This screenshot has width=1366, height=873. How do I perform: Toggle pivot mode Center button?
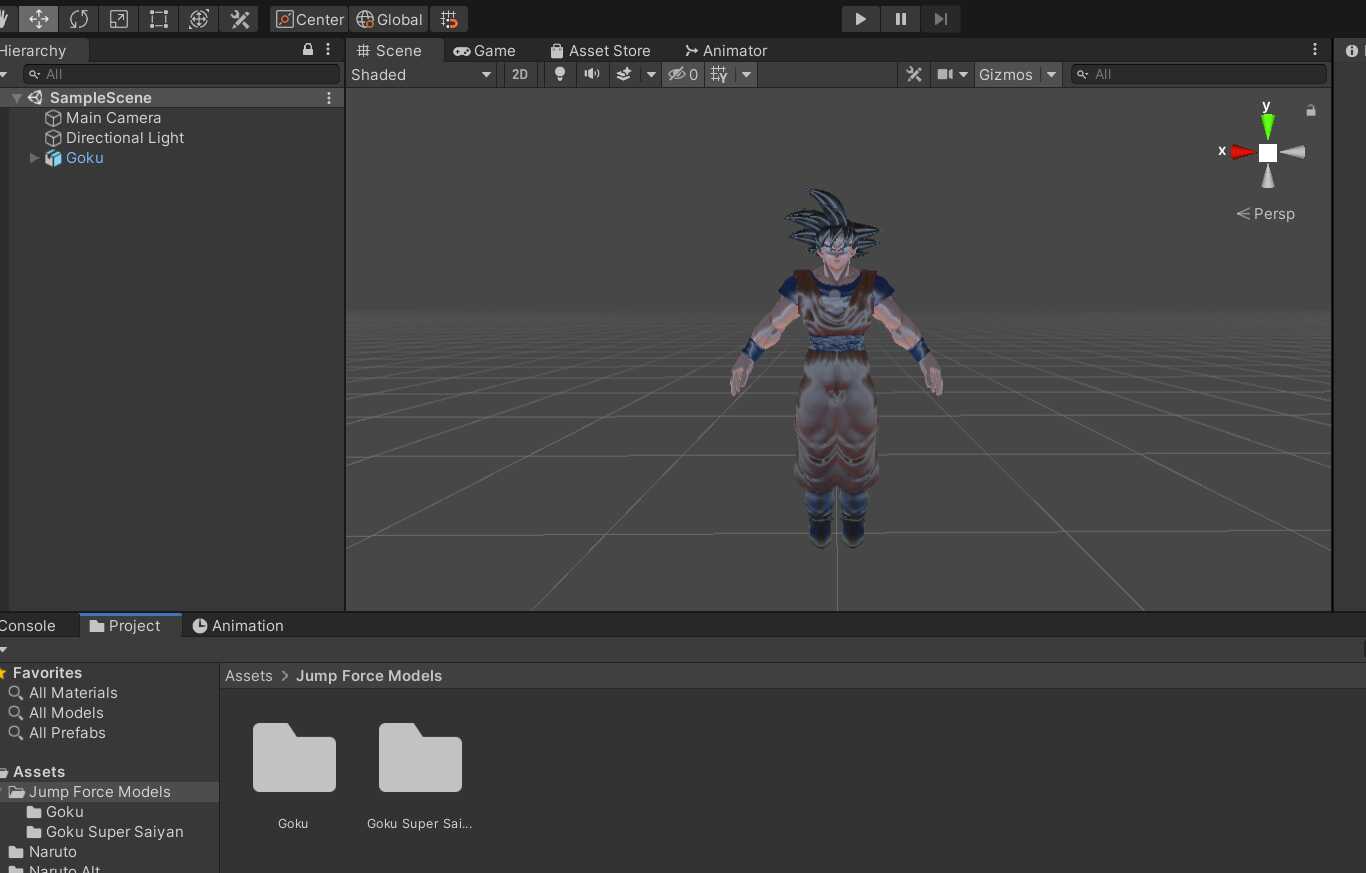click(309, 19)
